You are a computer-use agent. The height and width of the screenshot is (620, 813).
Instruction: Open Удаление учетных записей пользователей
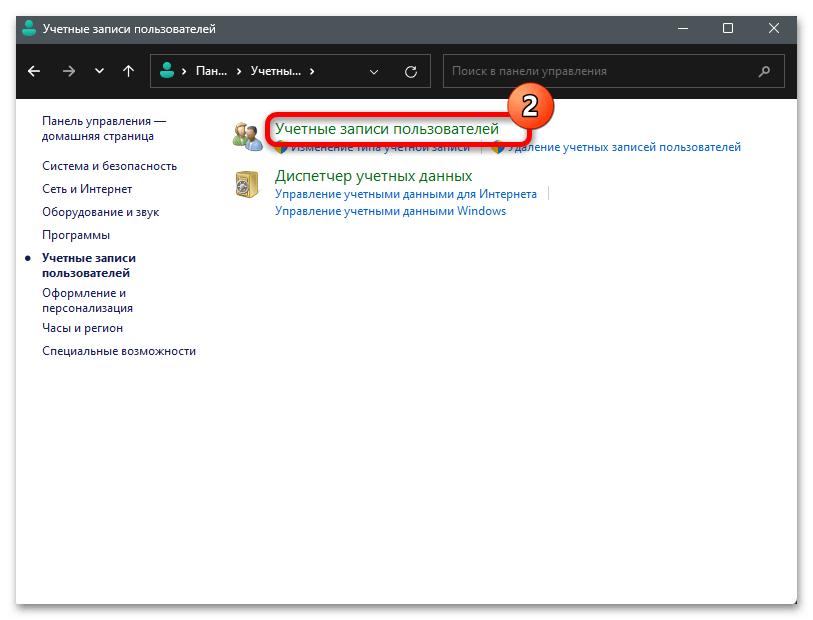point(623,147)
